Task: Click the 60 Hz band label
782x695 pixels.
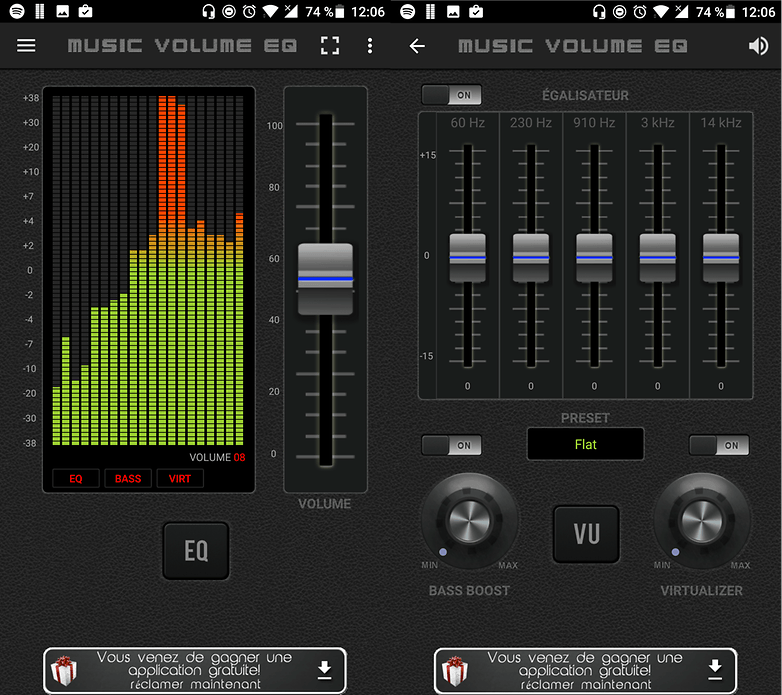Action: pos(468,123)
